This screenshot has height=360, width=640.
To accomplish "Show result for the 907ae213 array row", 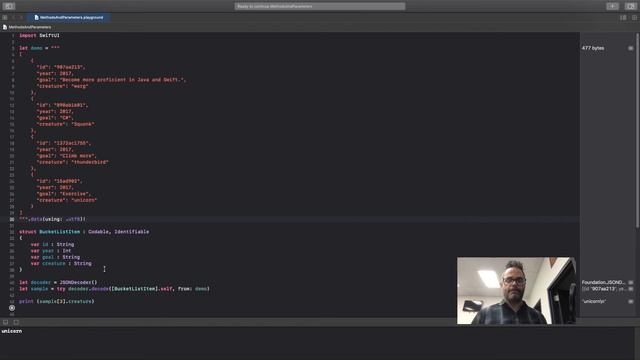I will [631, 289].
